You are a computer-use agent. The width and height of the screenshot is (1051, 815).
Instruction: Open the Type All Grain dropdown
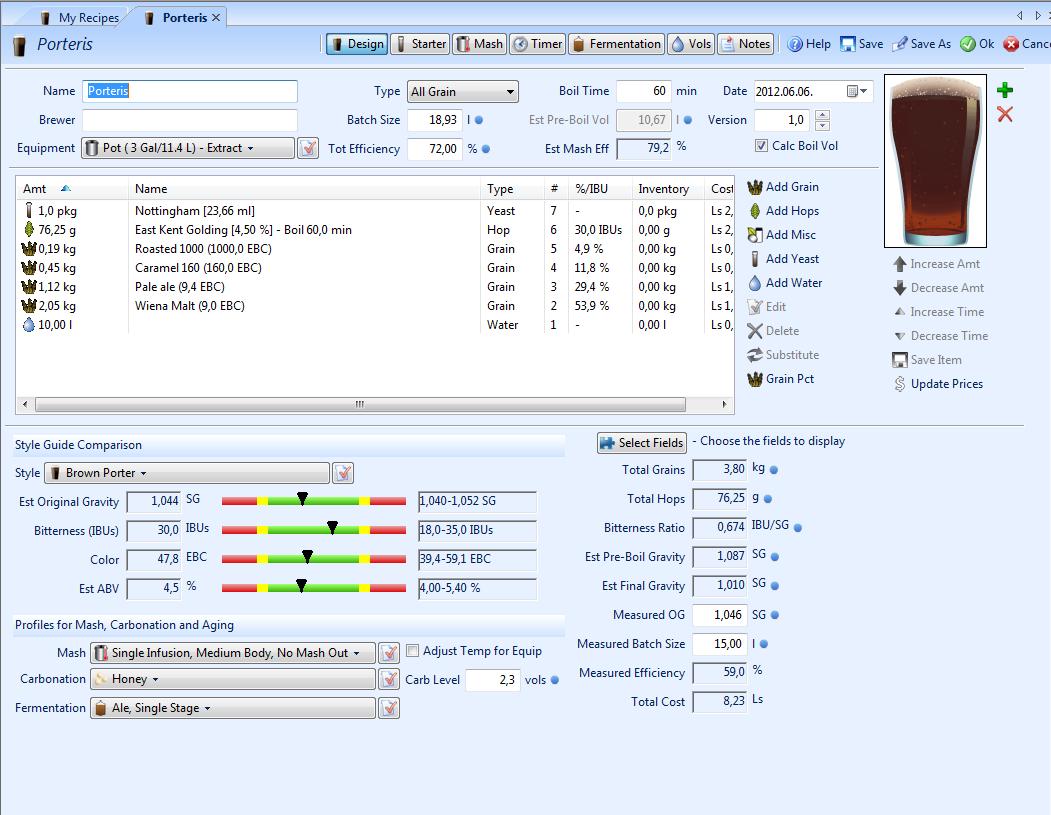point(462,92)
